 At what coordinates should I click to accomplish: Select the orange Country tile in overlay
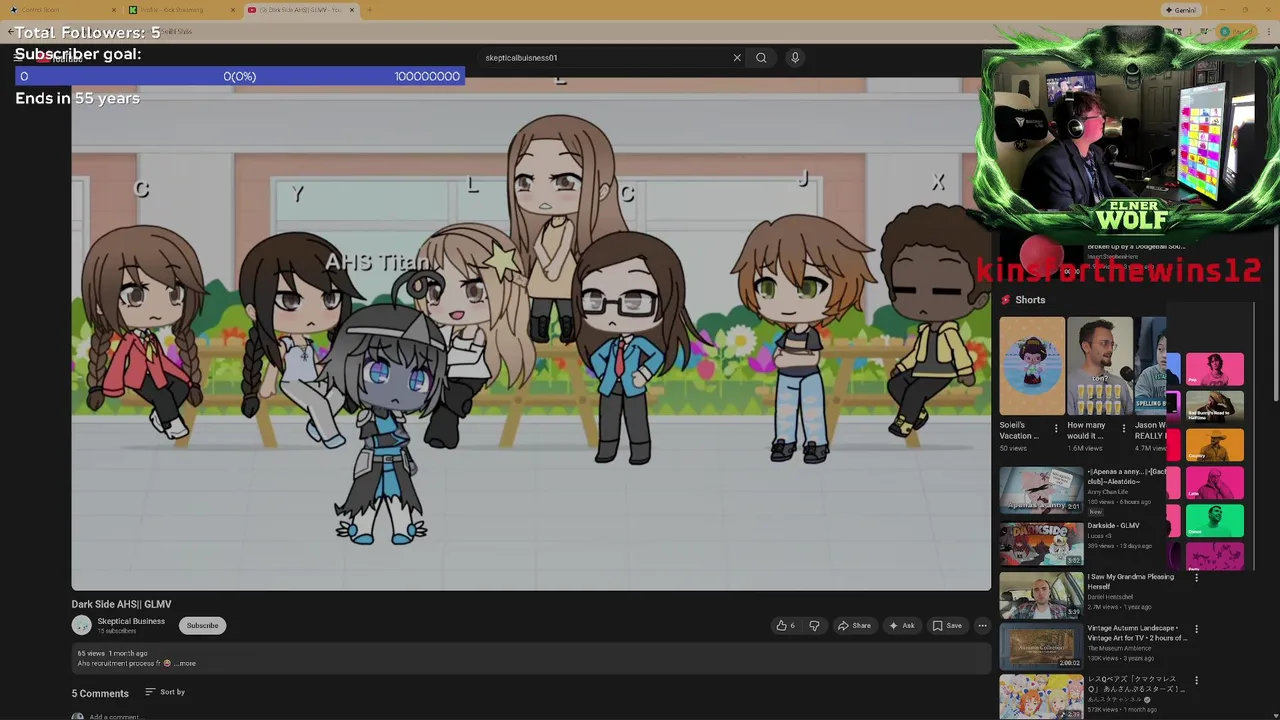click(x=1215, y=446)
